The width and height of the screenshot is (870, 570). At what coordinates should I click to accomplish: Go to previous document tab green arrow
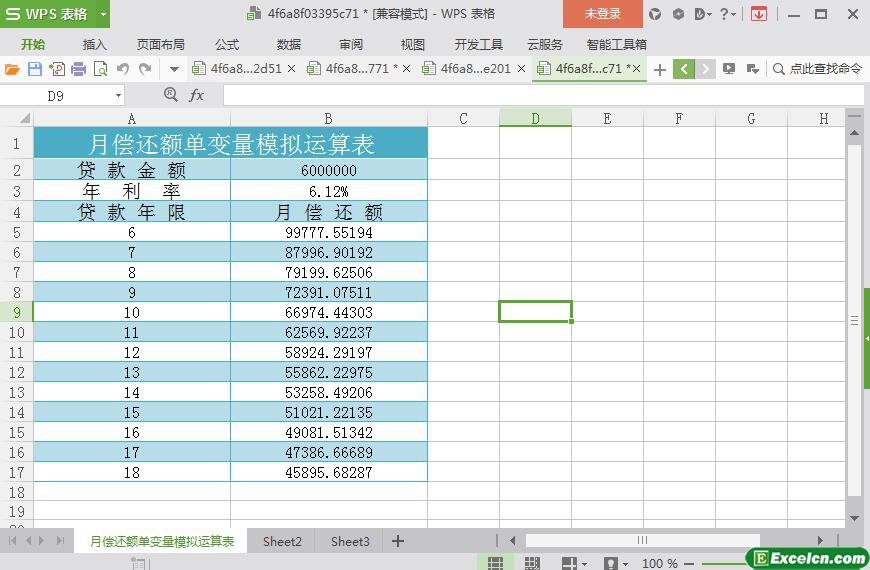[684, 69]
